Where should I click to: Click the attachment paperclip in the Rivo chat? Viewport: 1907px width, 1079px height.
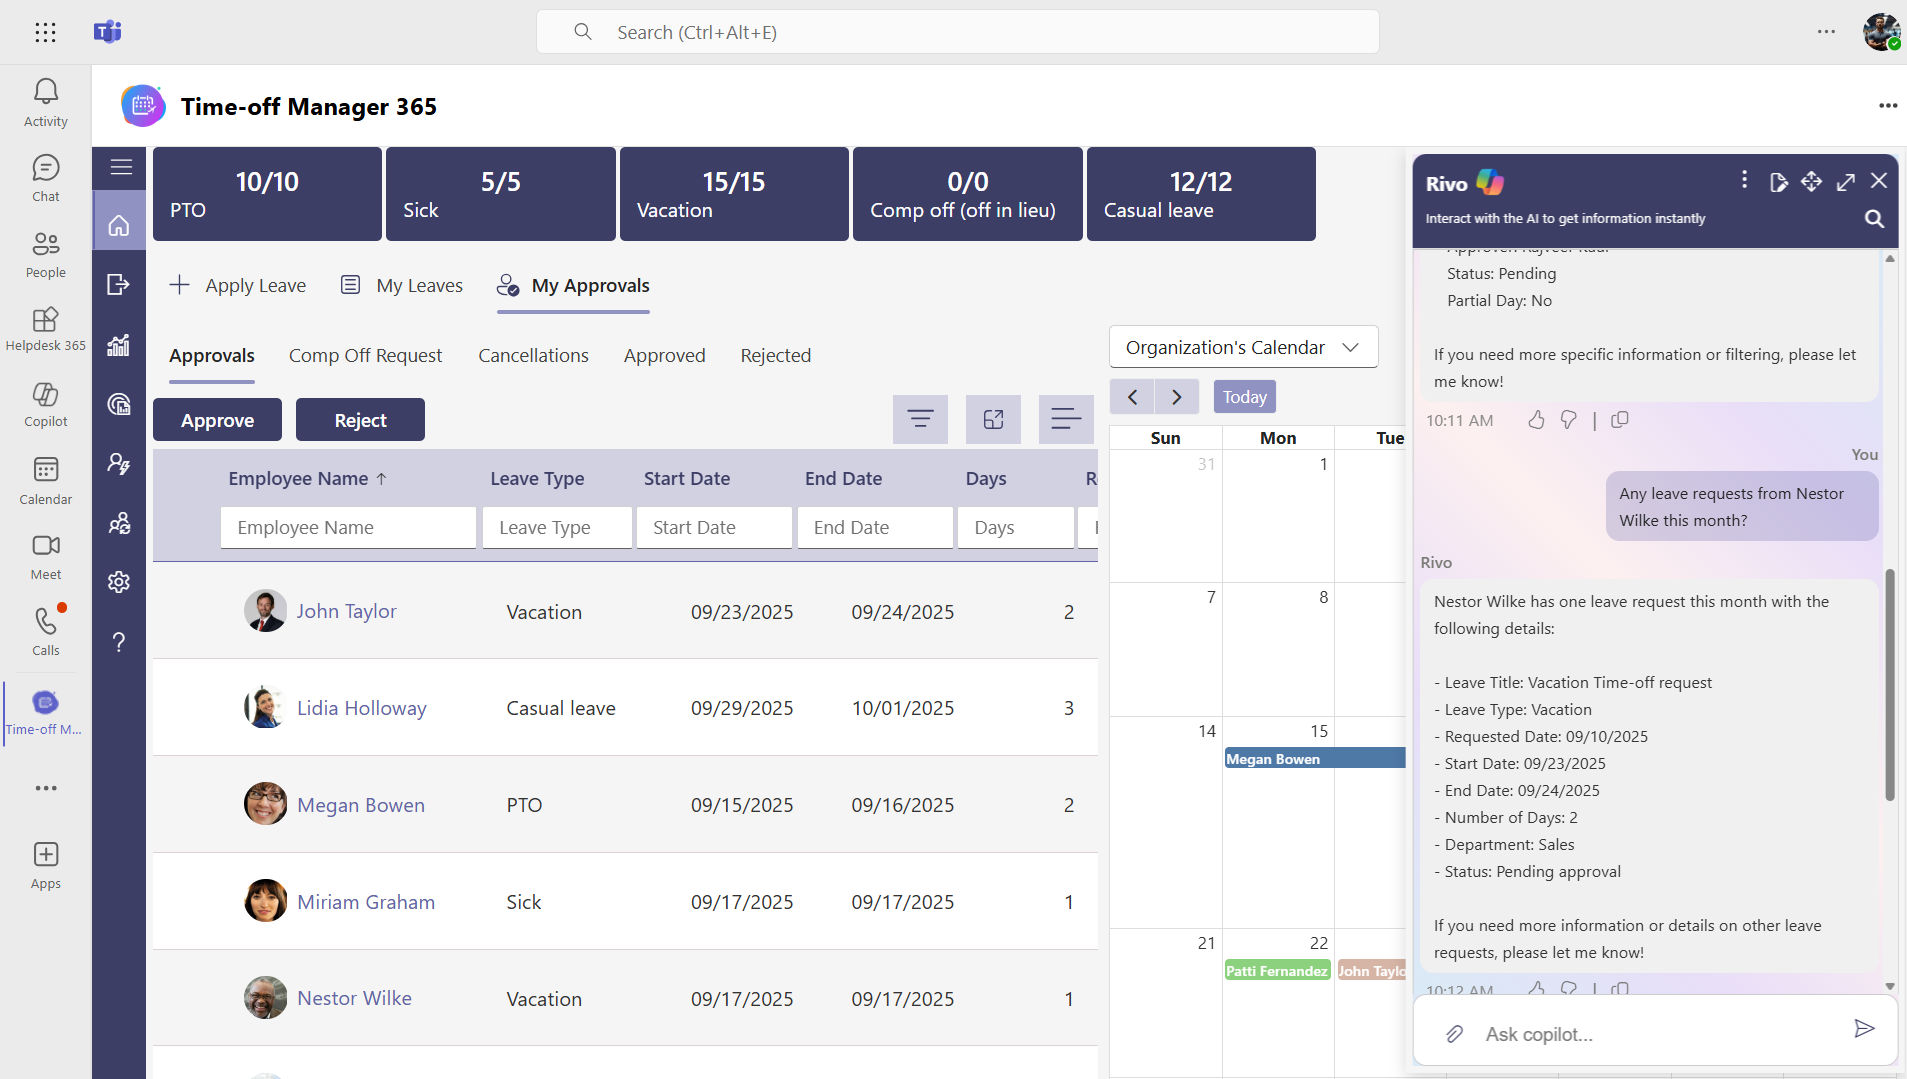tap(1454, 1033)
